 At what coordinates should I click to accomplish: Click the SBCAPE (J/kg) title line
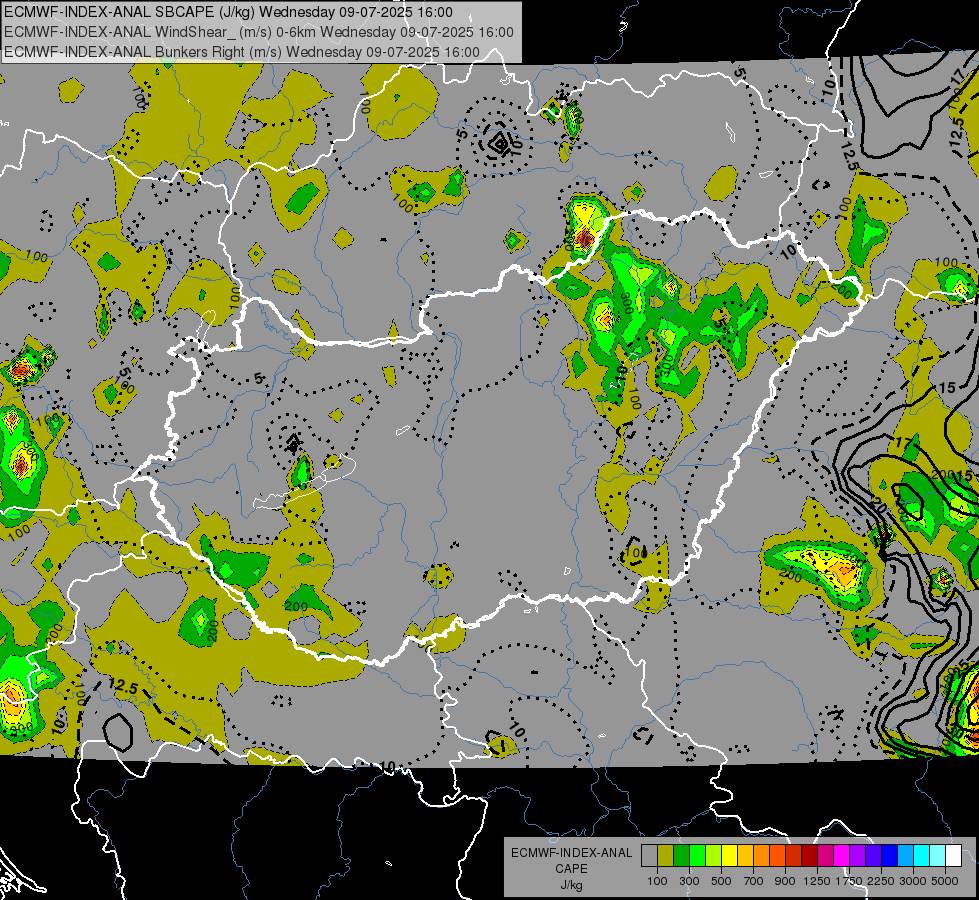coord(229,12)
